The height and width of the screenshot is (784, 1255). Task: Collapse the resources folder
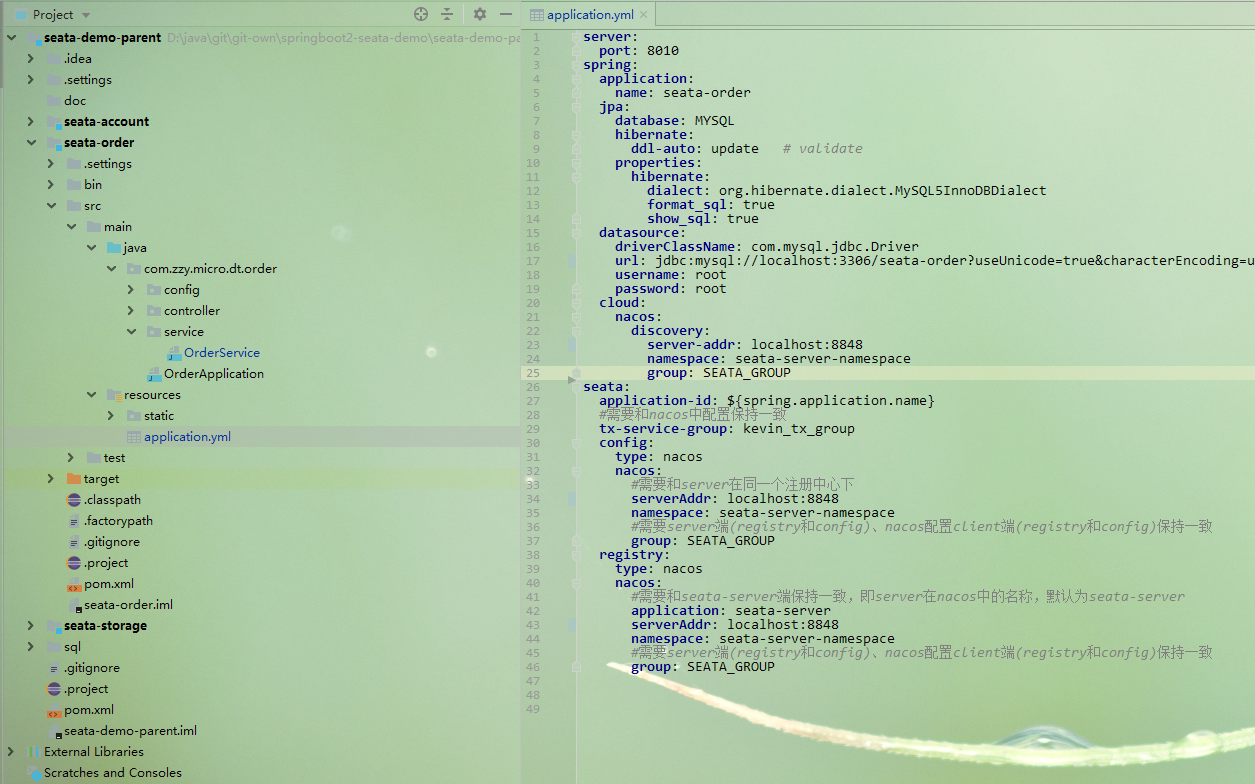click(x=91, y=395)
